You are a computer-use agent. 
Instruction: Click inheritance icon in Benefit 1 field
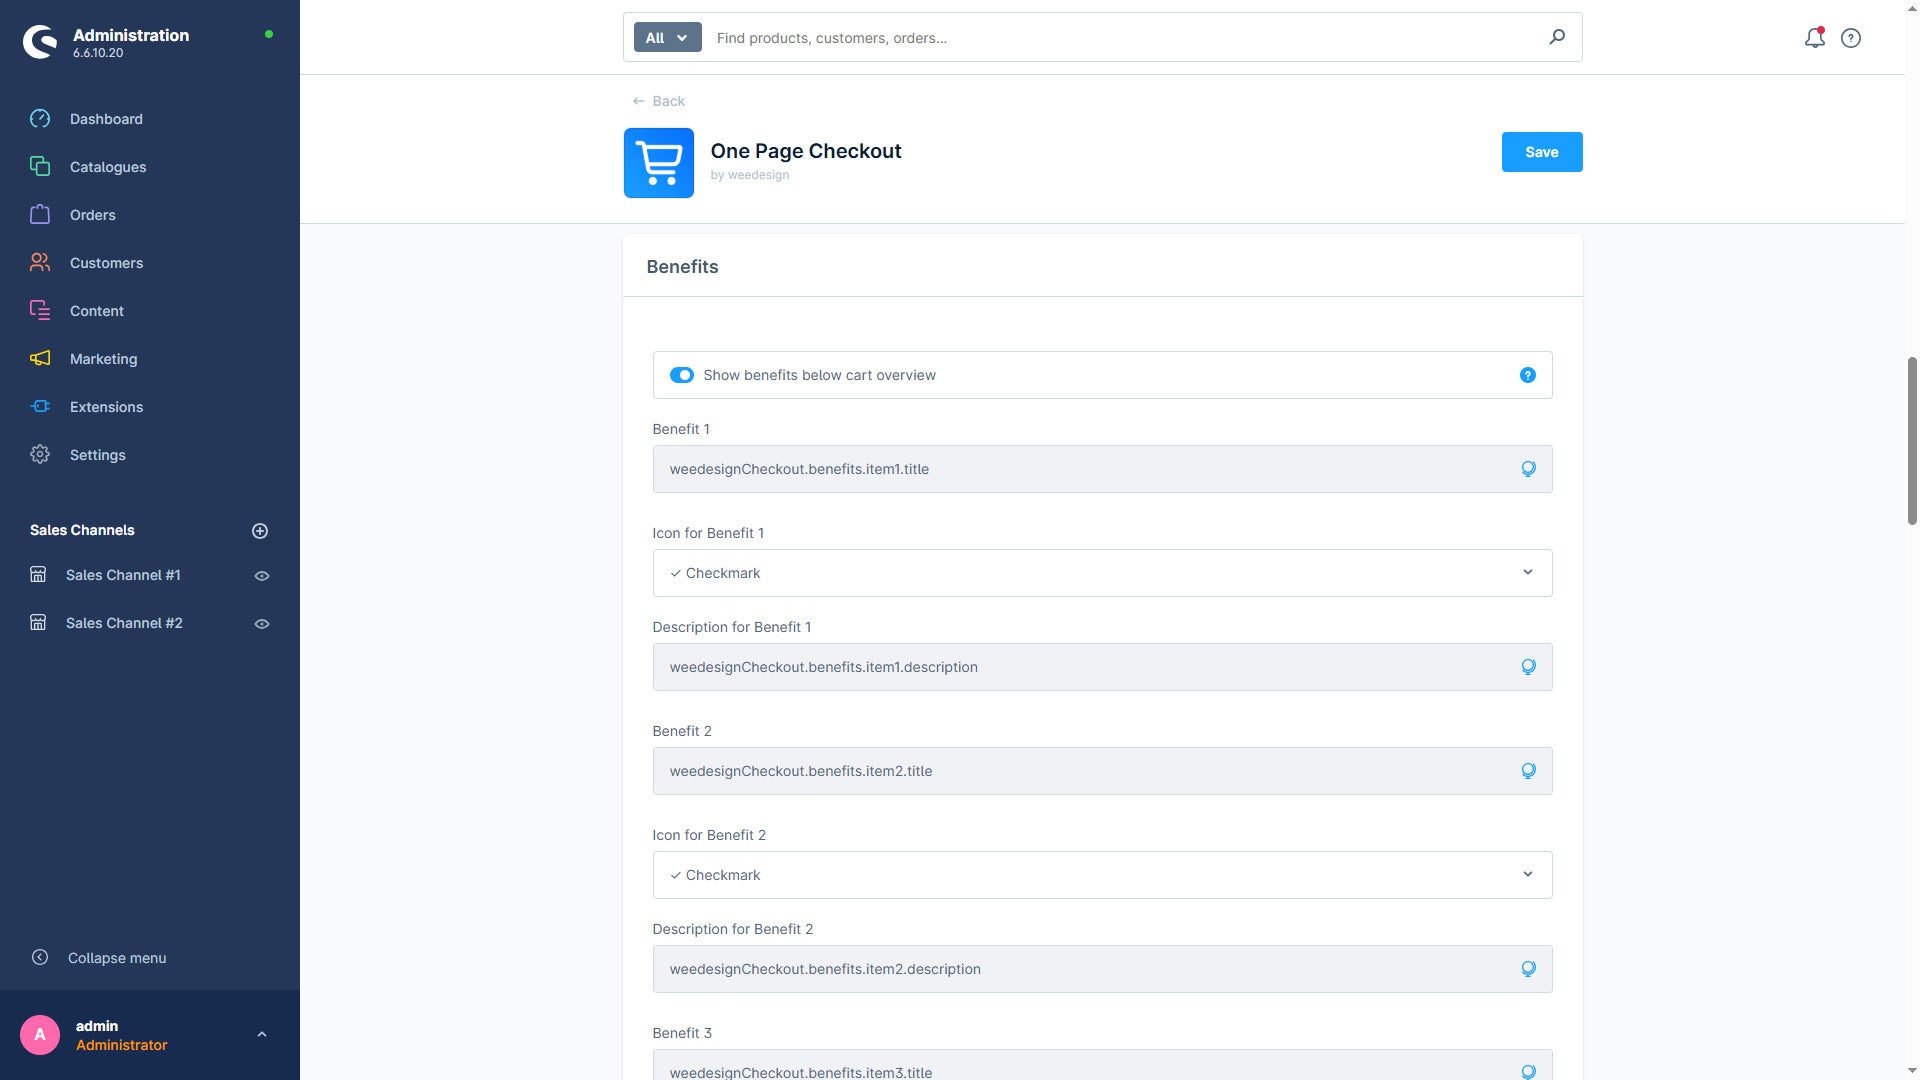(1528, 469)
